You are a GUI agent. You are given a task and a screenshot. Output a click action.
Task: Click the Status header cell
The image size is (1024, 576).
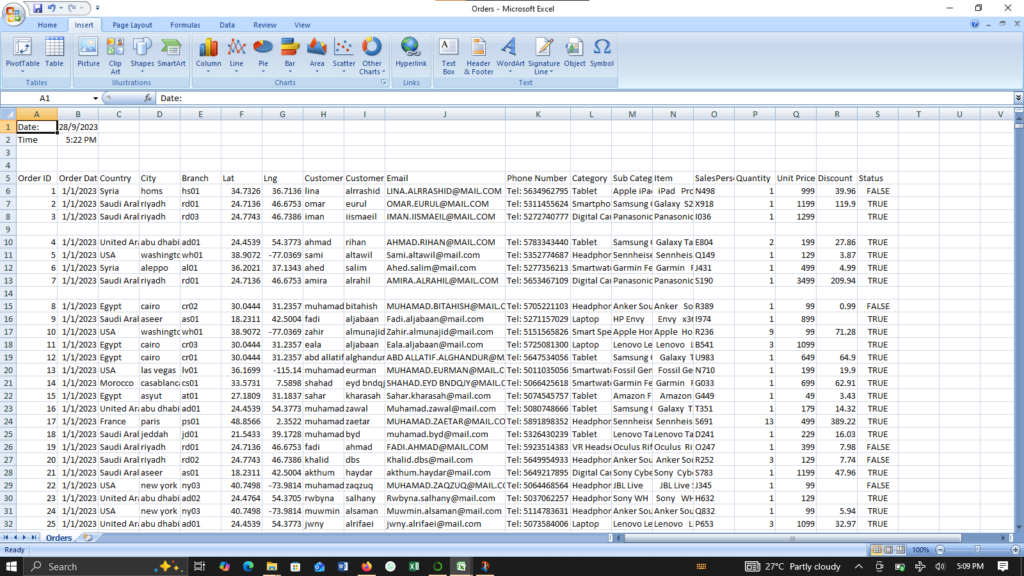pos(877,178)
